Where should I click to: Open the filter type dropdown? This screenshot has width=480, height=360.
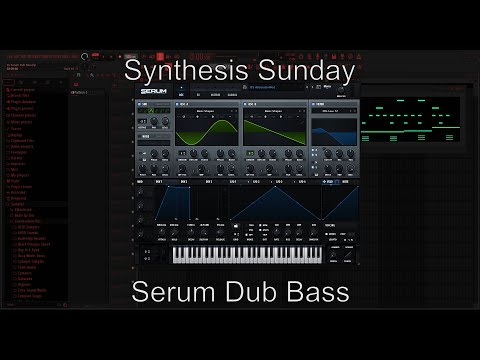pyautogui.click(x=330, y=111)
